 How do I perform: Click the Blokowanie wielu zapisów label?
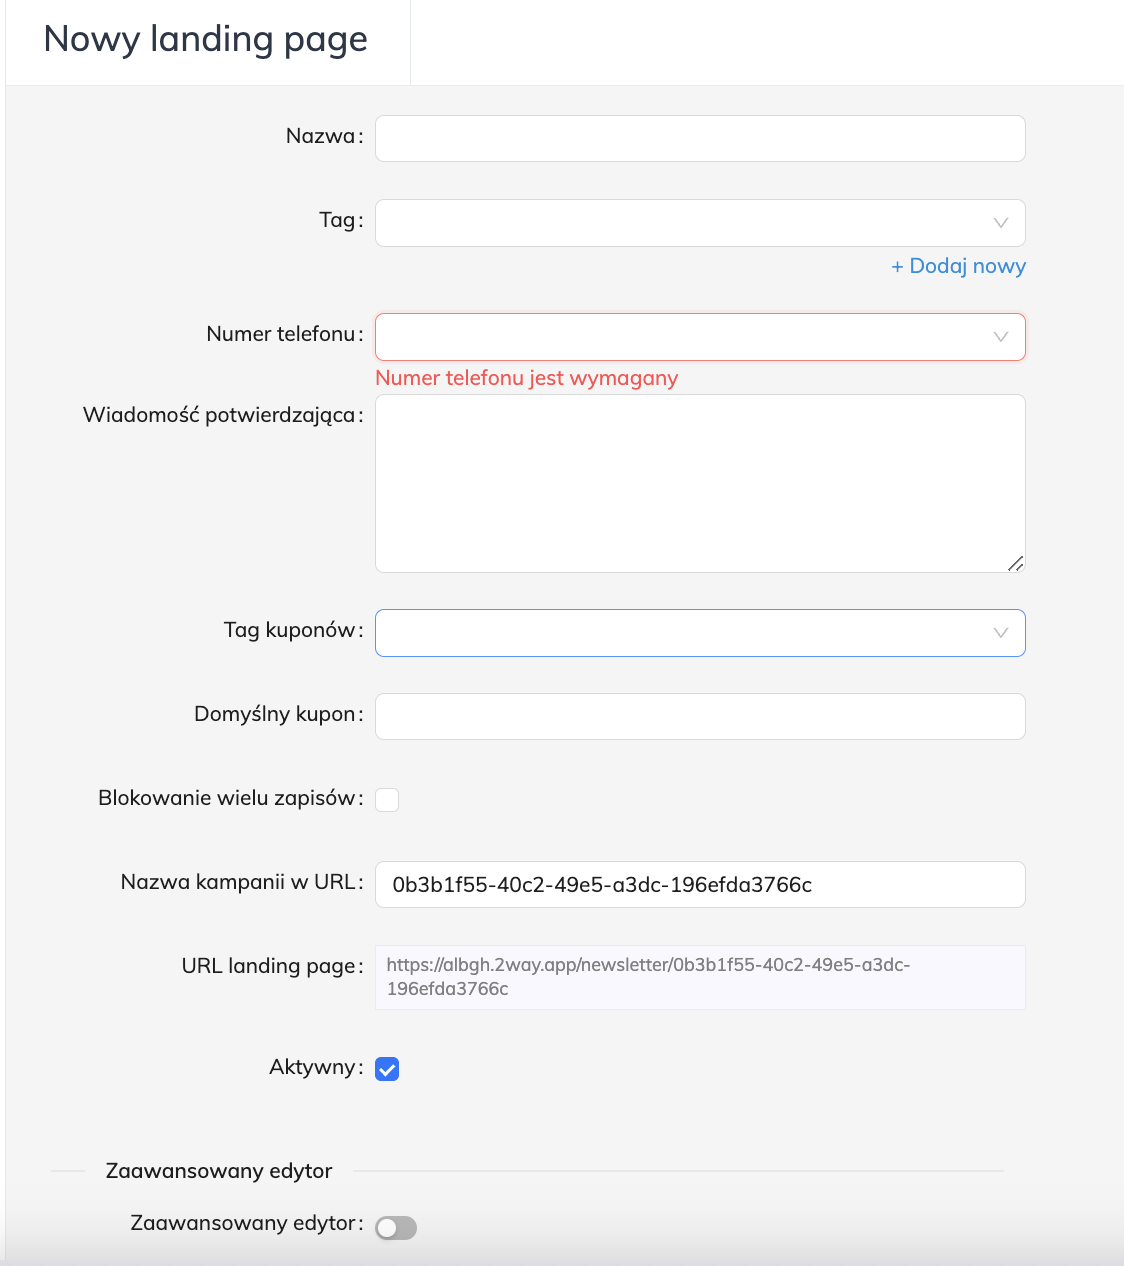(x=227, y=798)
